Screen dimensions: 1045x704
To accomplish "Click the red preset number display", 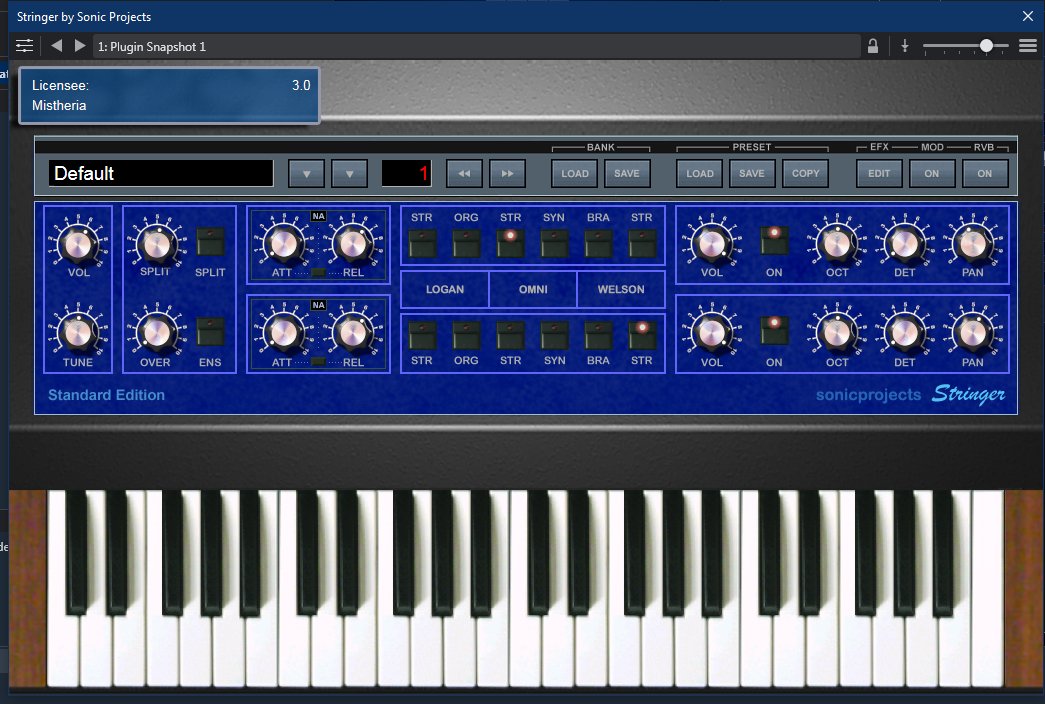I will click(x=407, y=173).
